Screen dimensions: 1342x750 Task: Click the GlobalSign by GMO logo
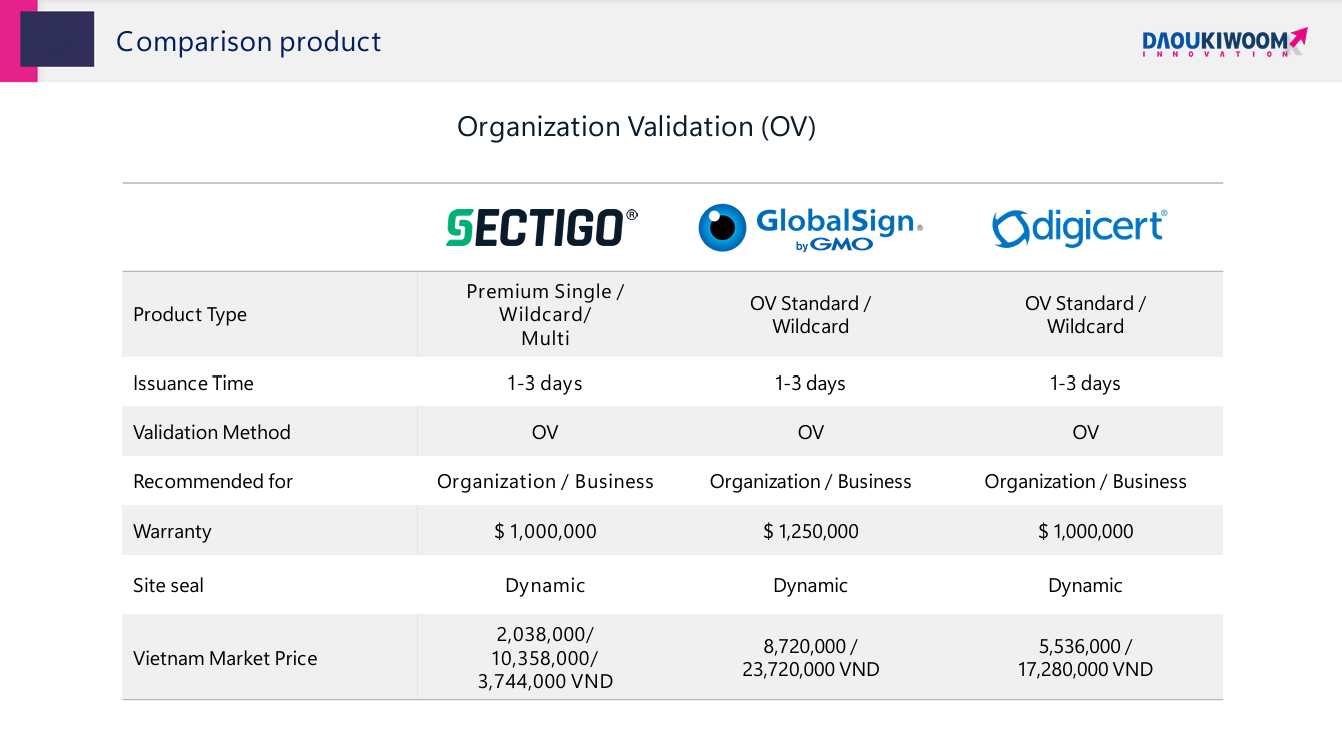tap(810, 228)
